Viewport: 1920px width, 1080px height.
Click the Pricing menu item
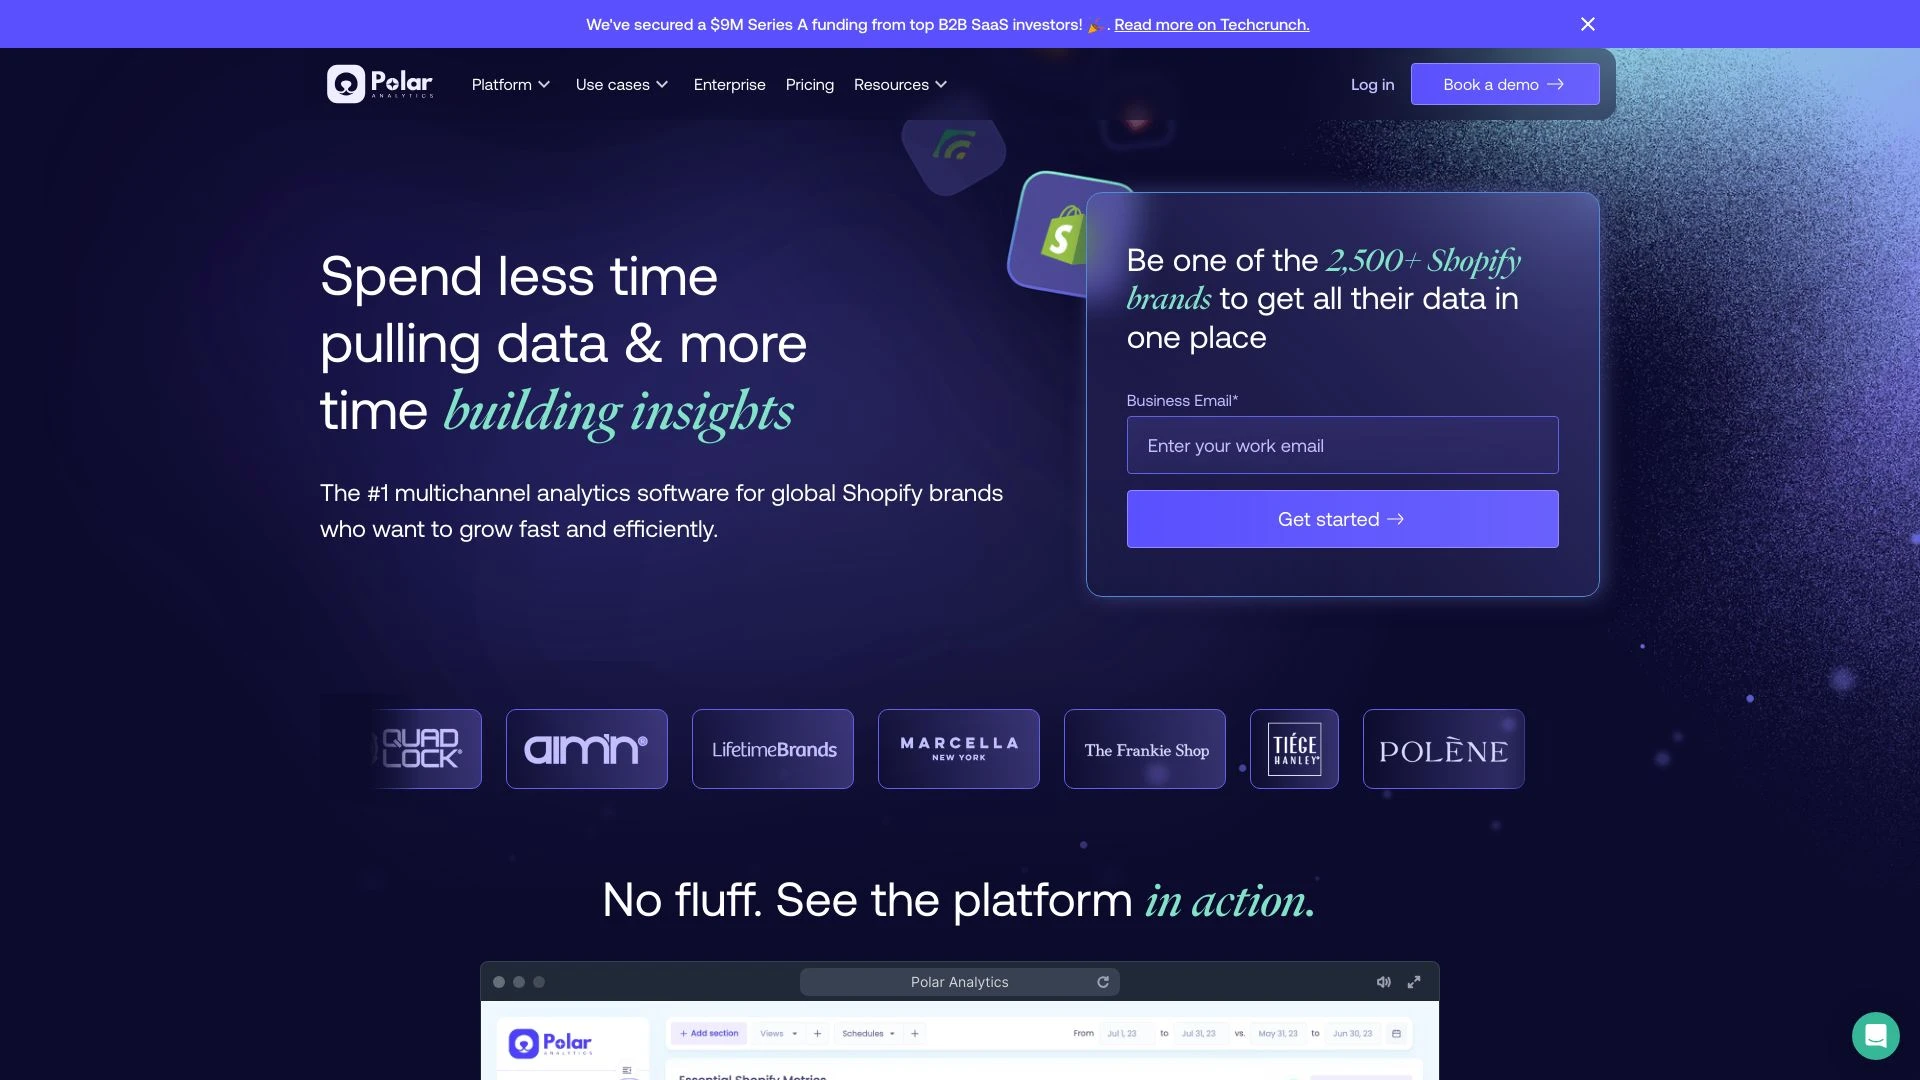(810, 84)
